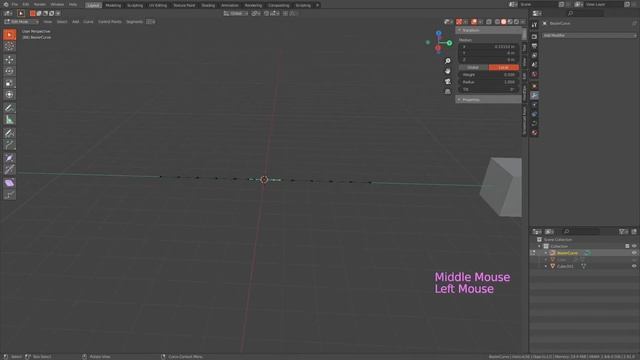640x360 pixels.
Task: Select Global transform space toggle
Action: (x=473, y=67)
